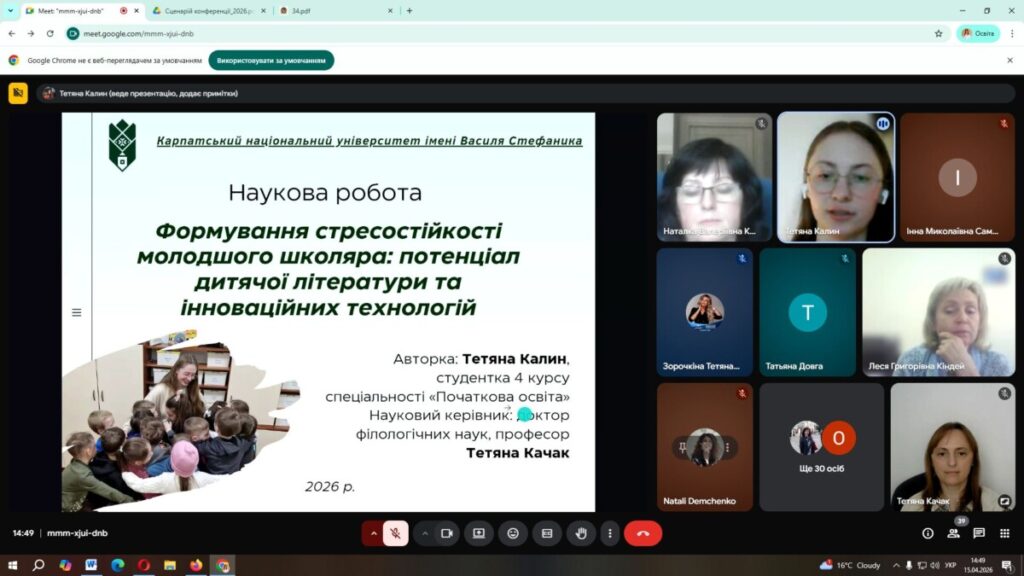Open Microsoft Word from the taskbar

91,565
